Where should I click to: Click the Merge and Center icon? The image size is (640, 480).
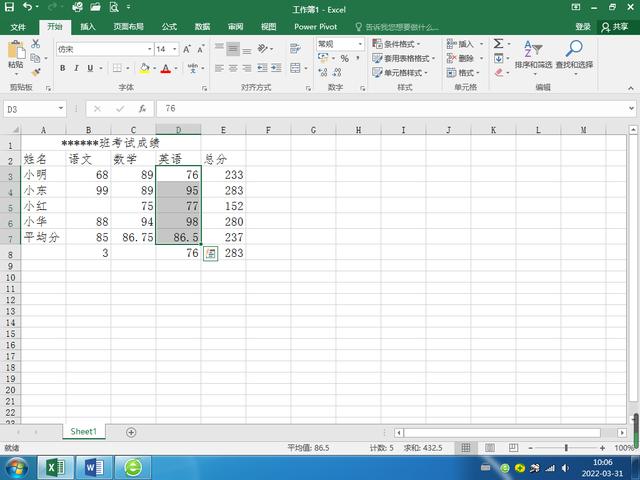[295, 68]
